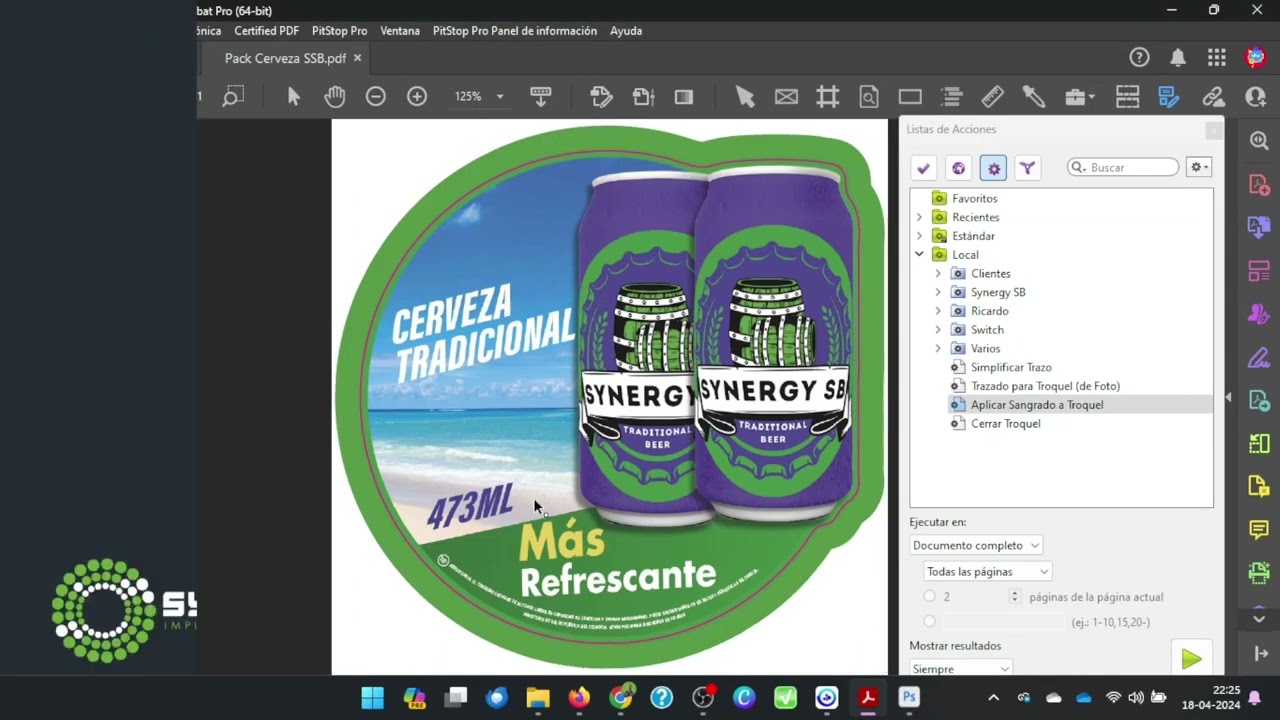Open Photoshop from the taskbar
Screen dimensions: 1280x720
(x=909, y=697)
